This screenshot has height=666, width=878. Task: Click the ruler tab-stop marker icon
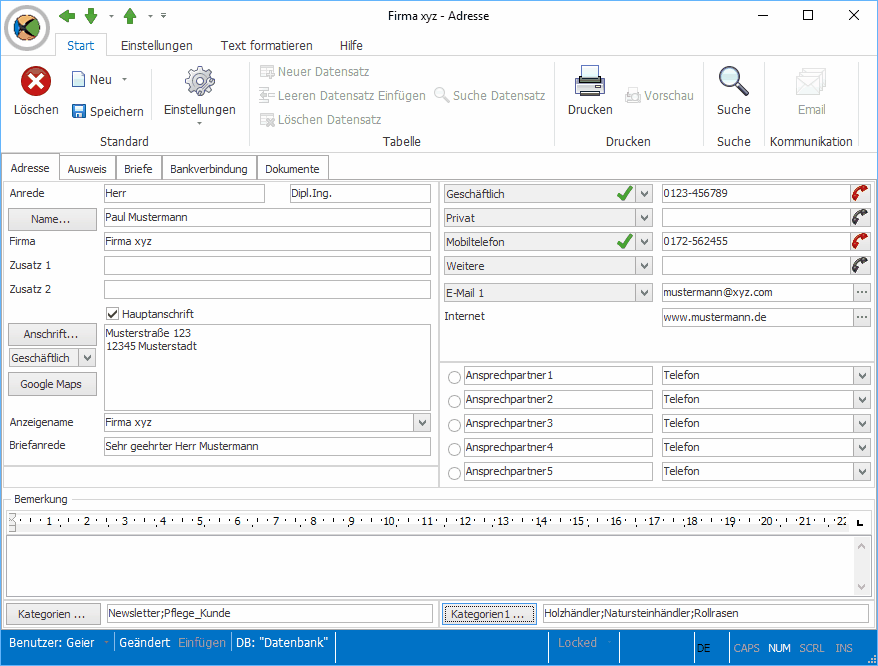click(860, 523)
